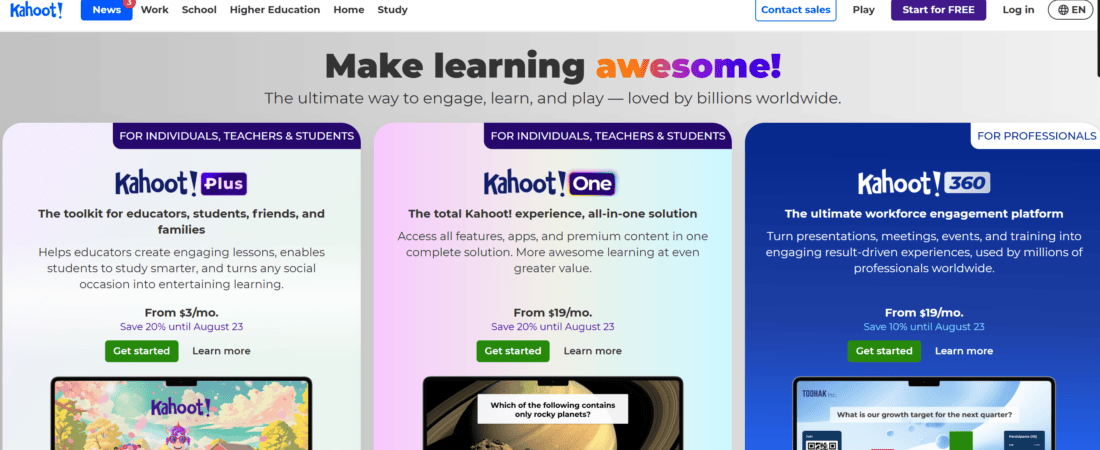The height and width of the screenshot is (450, 1100).
Task: Click the Log in link
Action: pyautogui.click(x=1018, y=10)
